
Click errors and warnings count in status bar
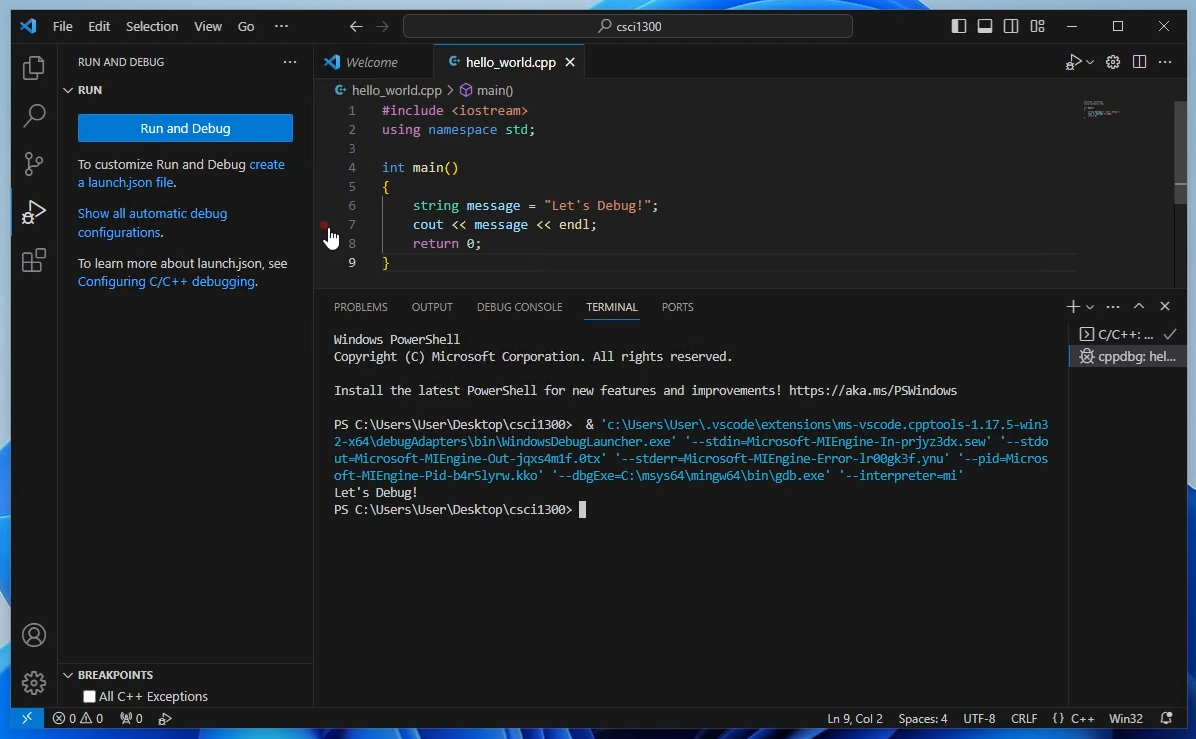77,718
